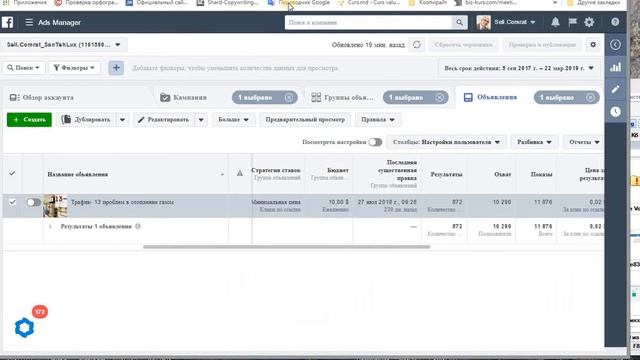Open the settings gear in top header
This screenshot has height=360, width=640.
[589, 22]
